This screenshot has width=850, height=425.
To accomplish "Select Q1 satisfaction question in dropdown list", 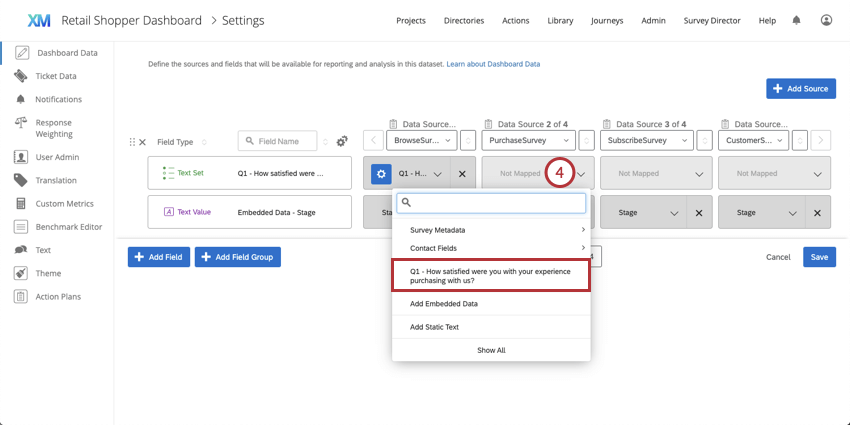I will (x=490, y=275).
